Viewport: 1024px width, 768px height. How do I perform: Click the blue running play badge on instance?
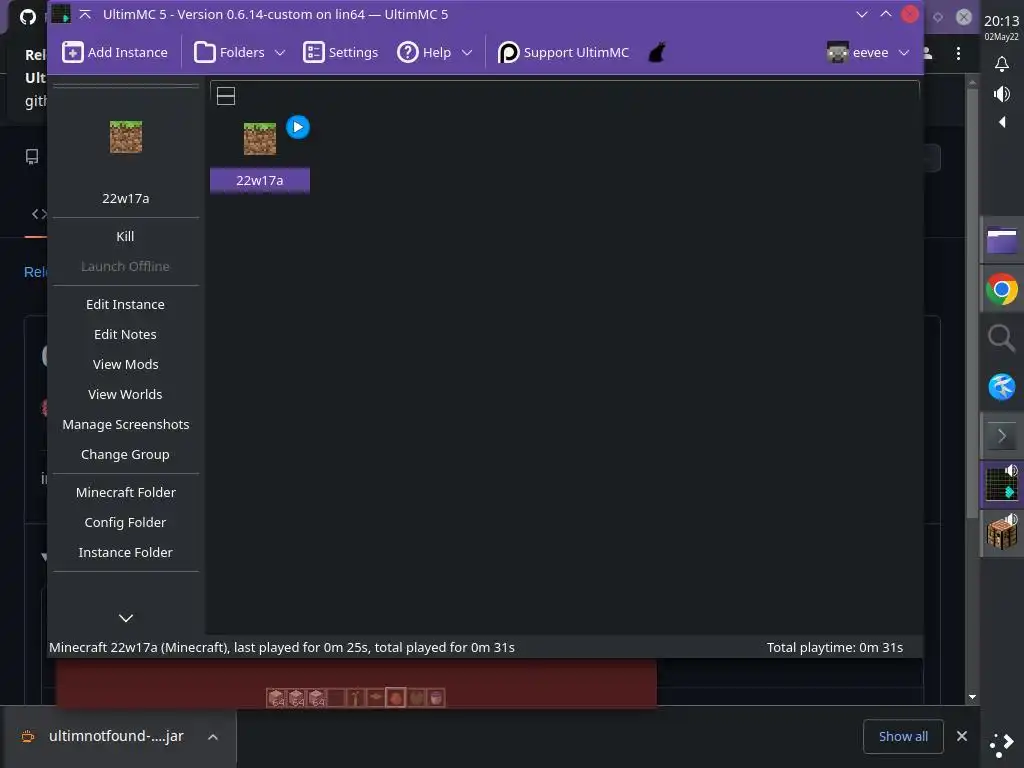[298, 127]
